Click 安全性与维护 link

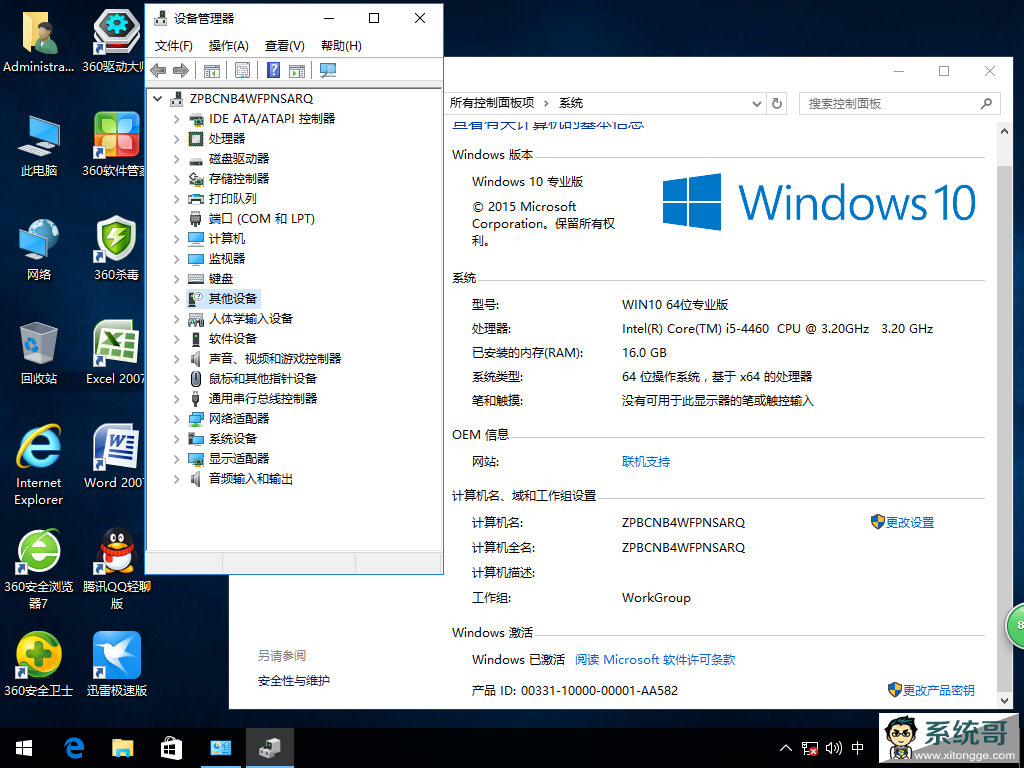click(294, 680)
